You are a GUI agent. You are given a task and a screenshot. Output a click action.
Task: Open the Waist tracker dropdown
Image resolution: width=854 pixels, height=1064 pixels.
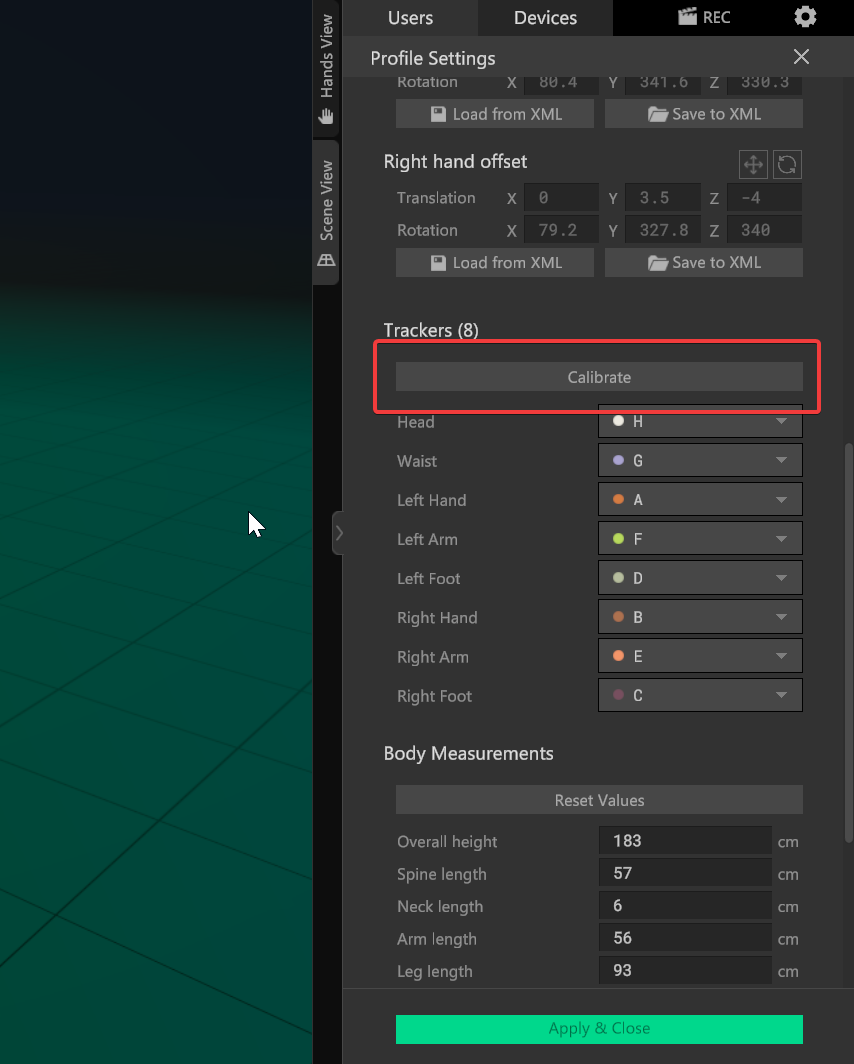coord(700,461)
